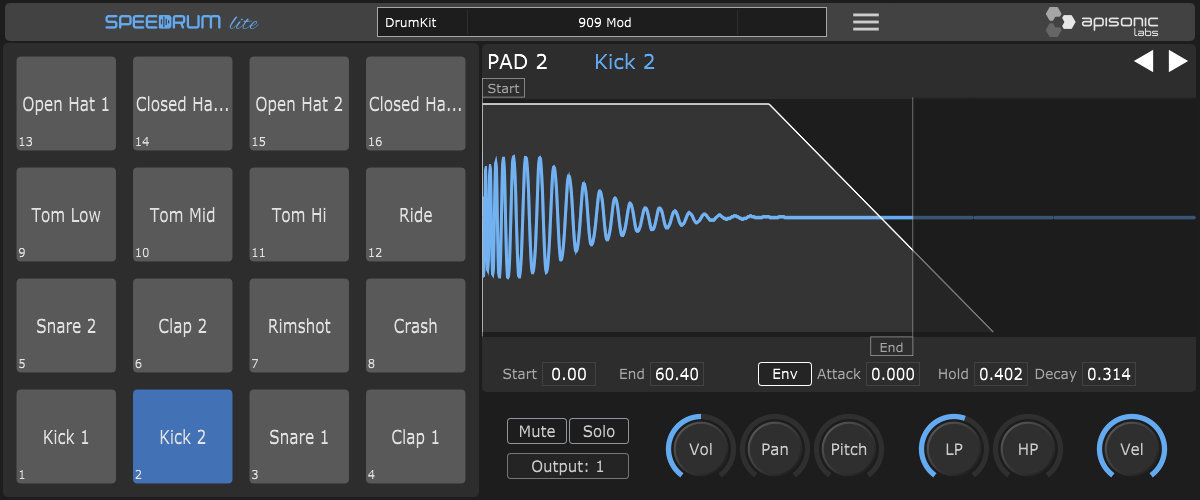Toggle Solo for the pad
This screenshot has width=1200, height=500.
point(599,431)
